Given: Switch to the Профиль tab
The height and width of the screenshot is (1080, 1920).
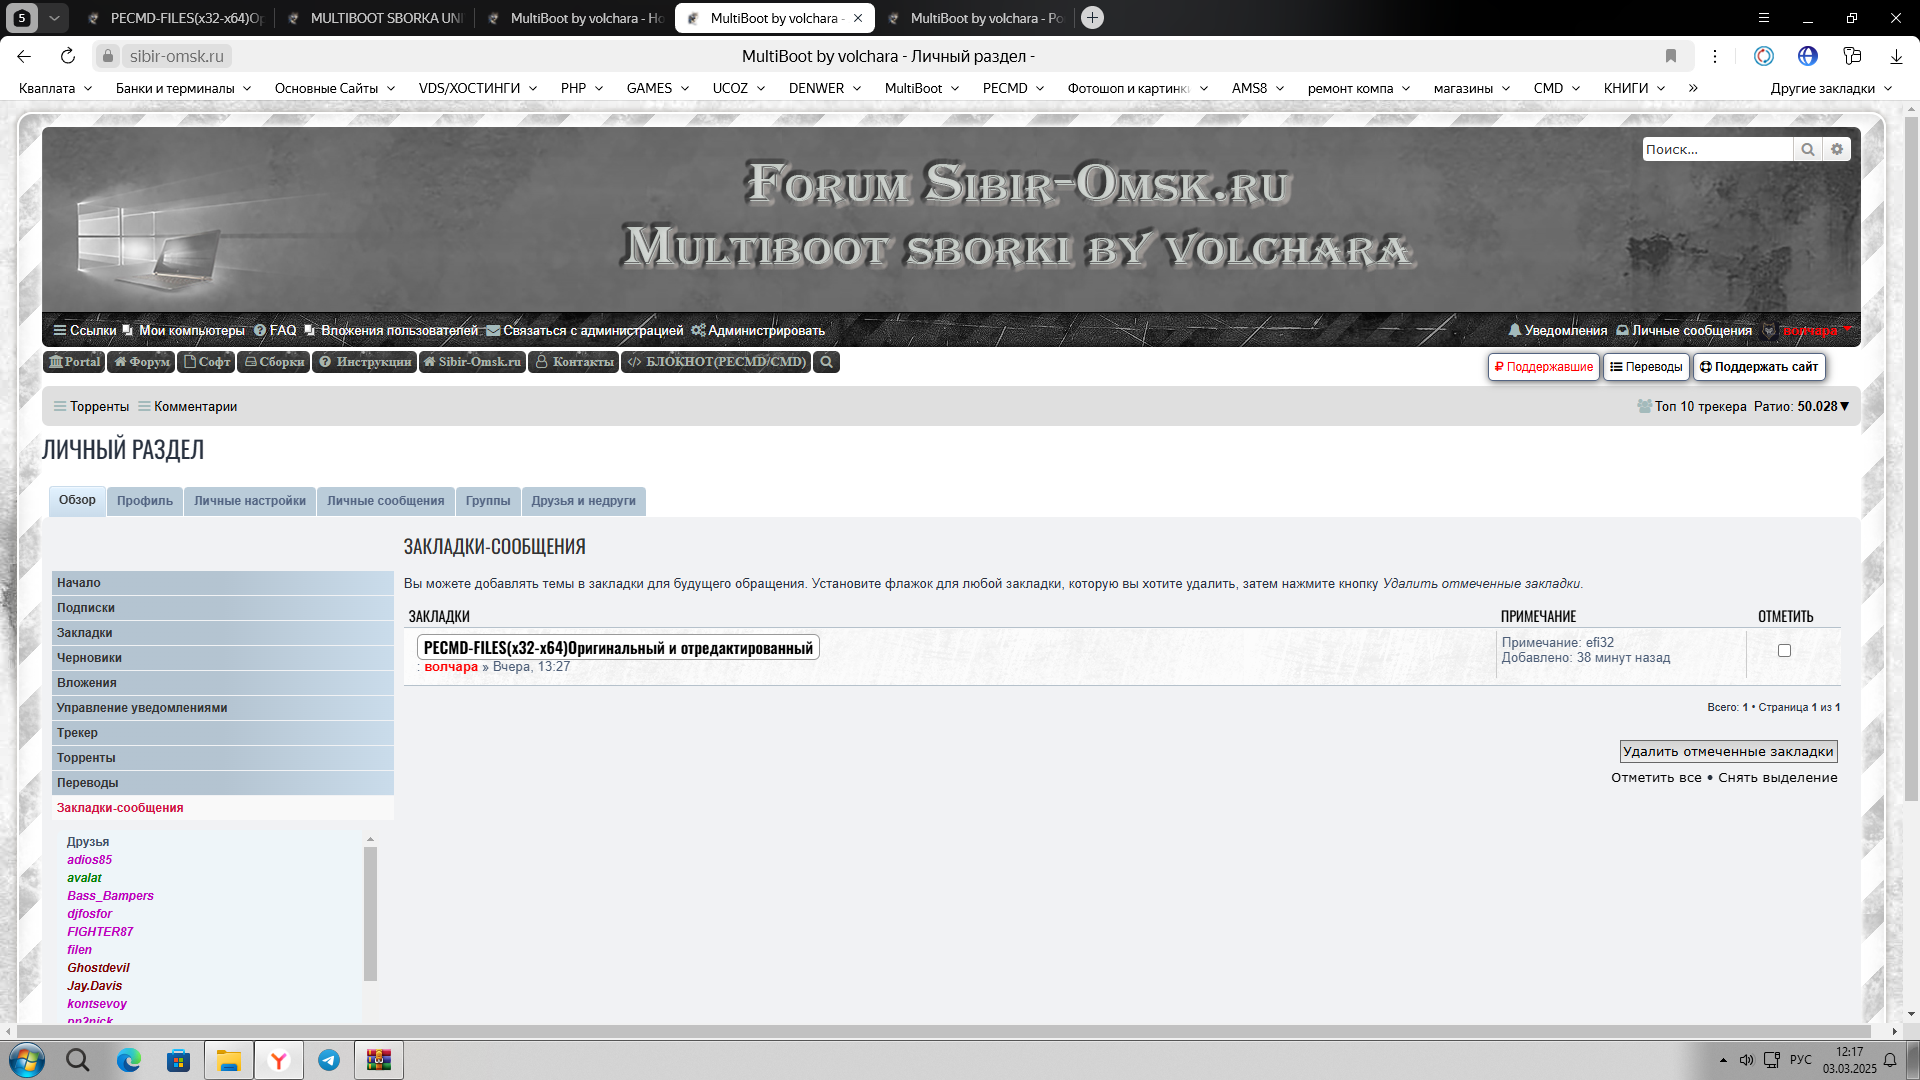Looking at the screenshot, I should [145, 501].
